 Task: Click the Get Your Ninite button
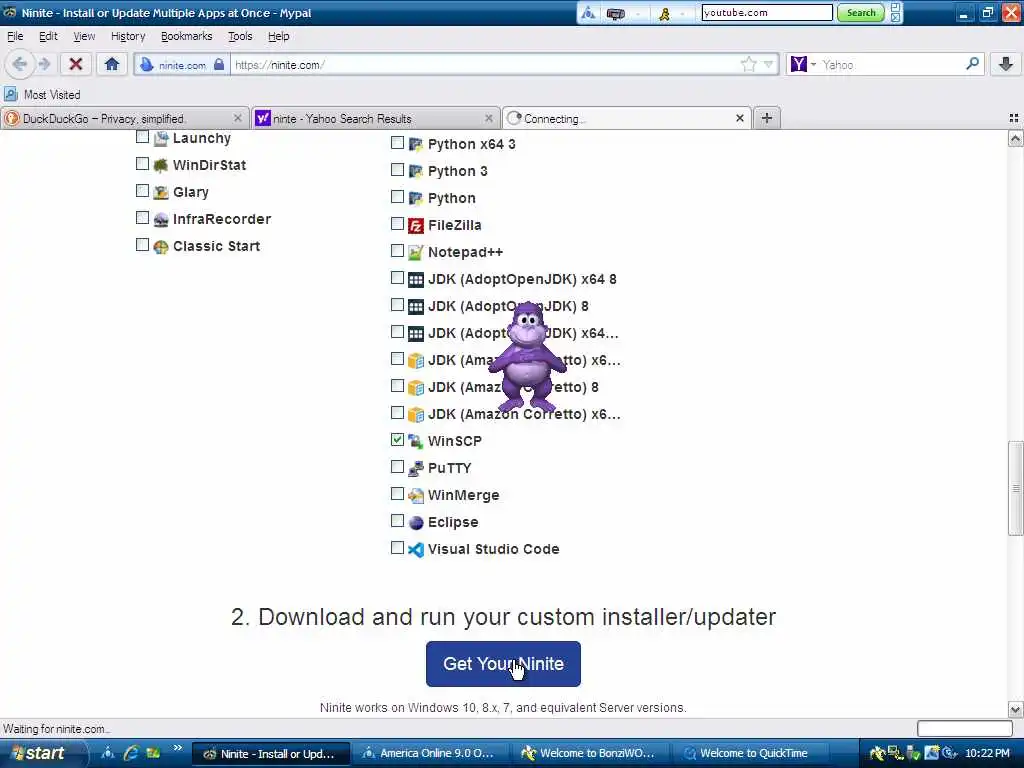point(503,664)
